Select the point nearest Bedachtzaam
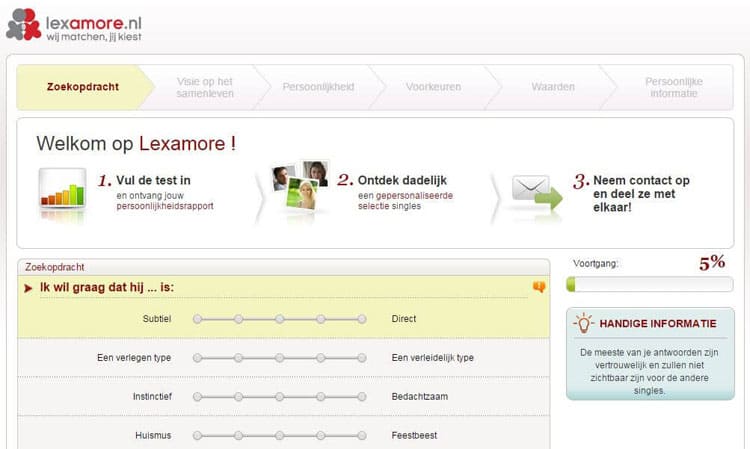Image resolution: width=750 pixels, height=449 pixels. coord(362,396)
